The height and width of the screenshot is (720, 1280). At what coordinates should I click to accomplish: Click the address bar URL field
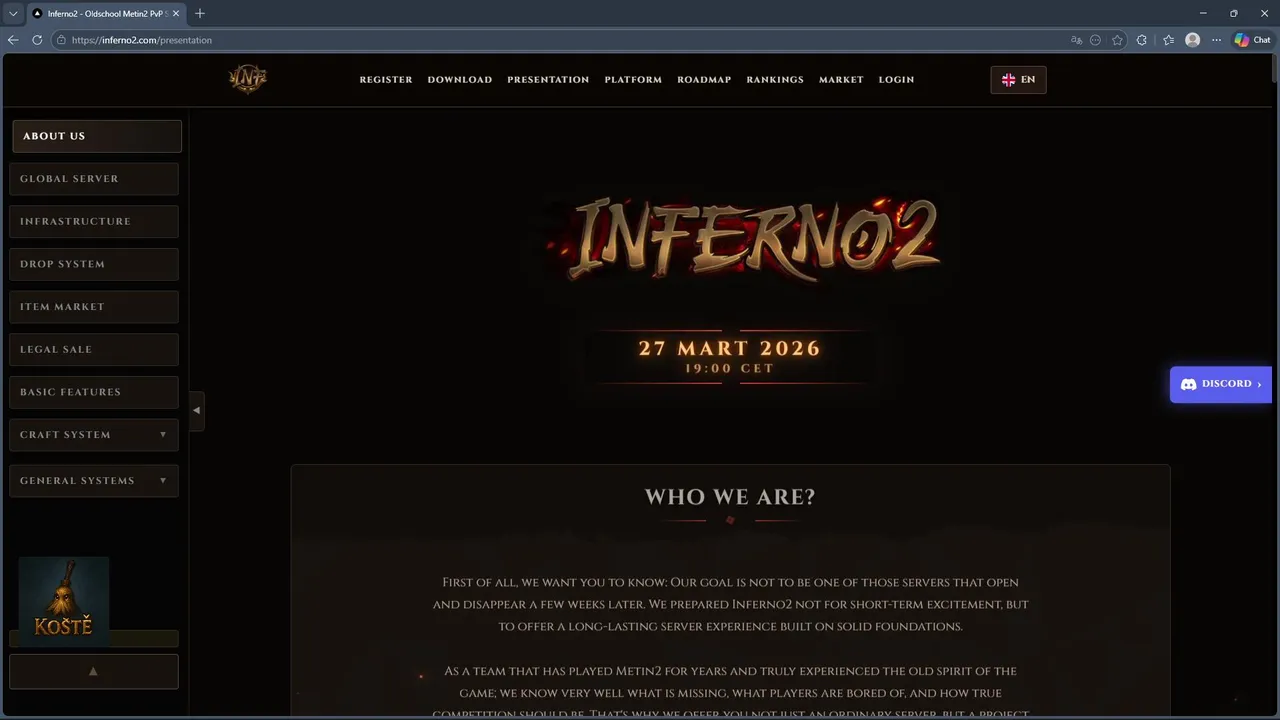click(560, 40)
